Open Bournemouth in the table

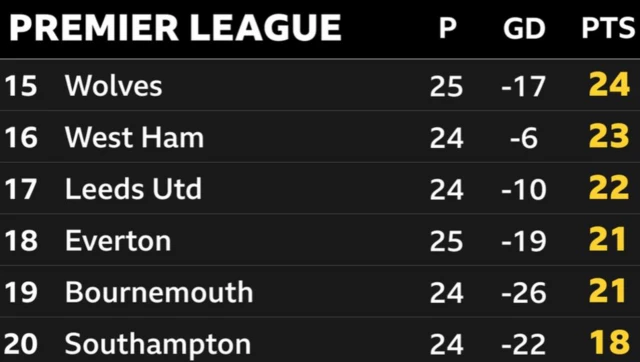pos(159,292)
